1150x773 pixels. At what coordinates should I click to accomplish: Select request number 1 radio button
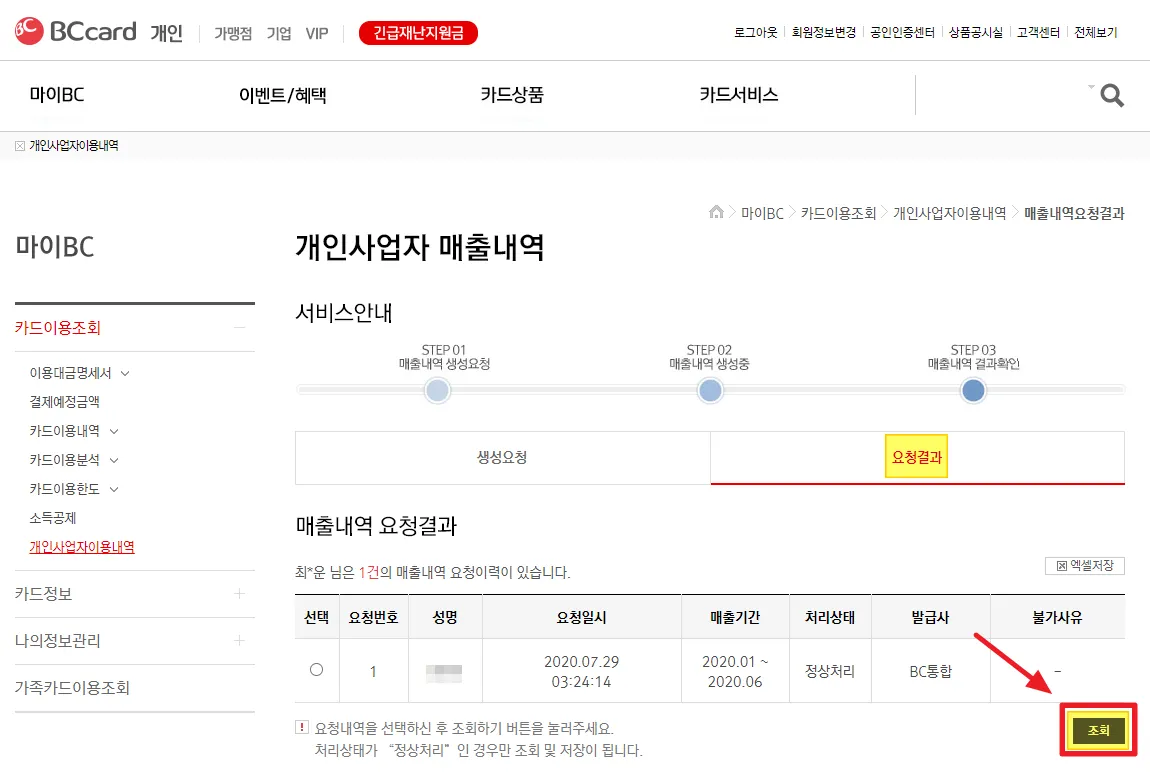(316, 670)
